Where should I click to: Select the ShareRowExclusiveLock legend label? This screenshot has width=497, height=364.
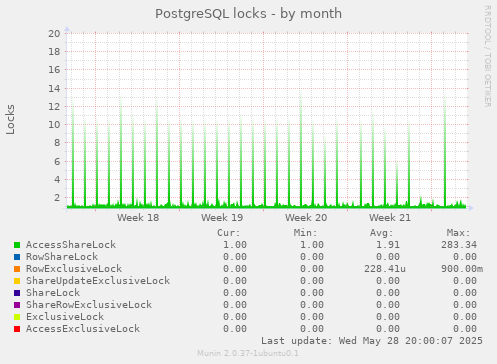89,305
